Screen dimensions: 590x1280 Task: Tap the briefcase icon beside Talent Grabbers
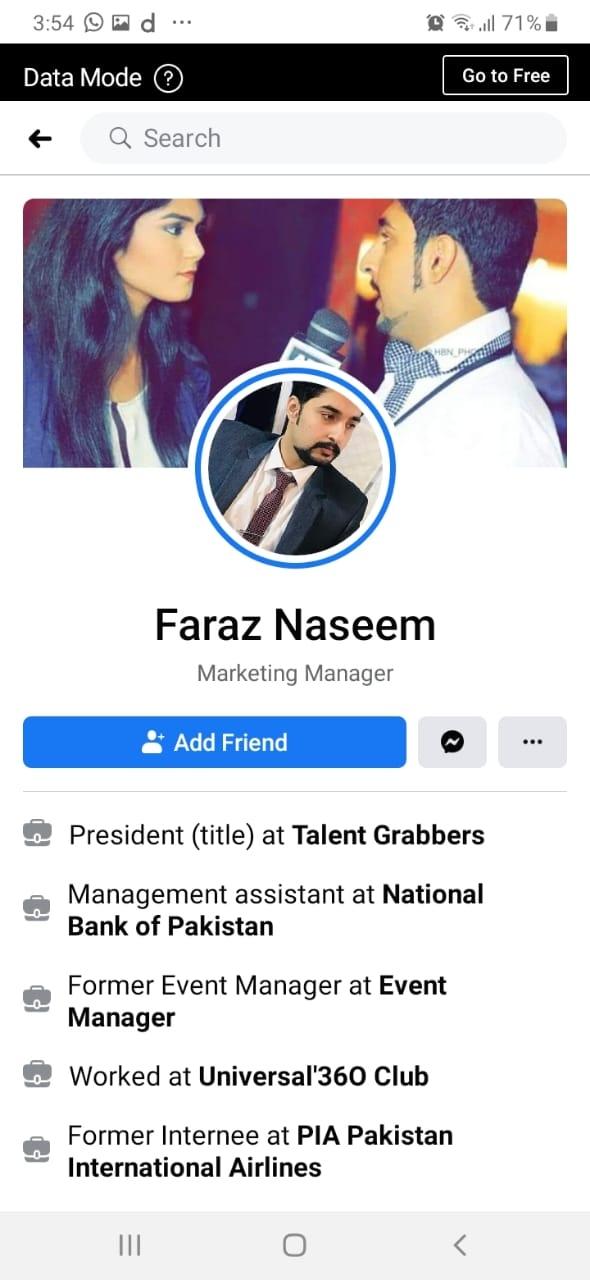pyautogui.click(x=37, y=834)
